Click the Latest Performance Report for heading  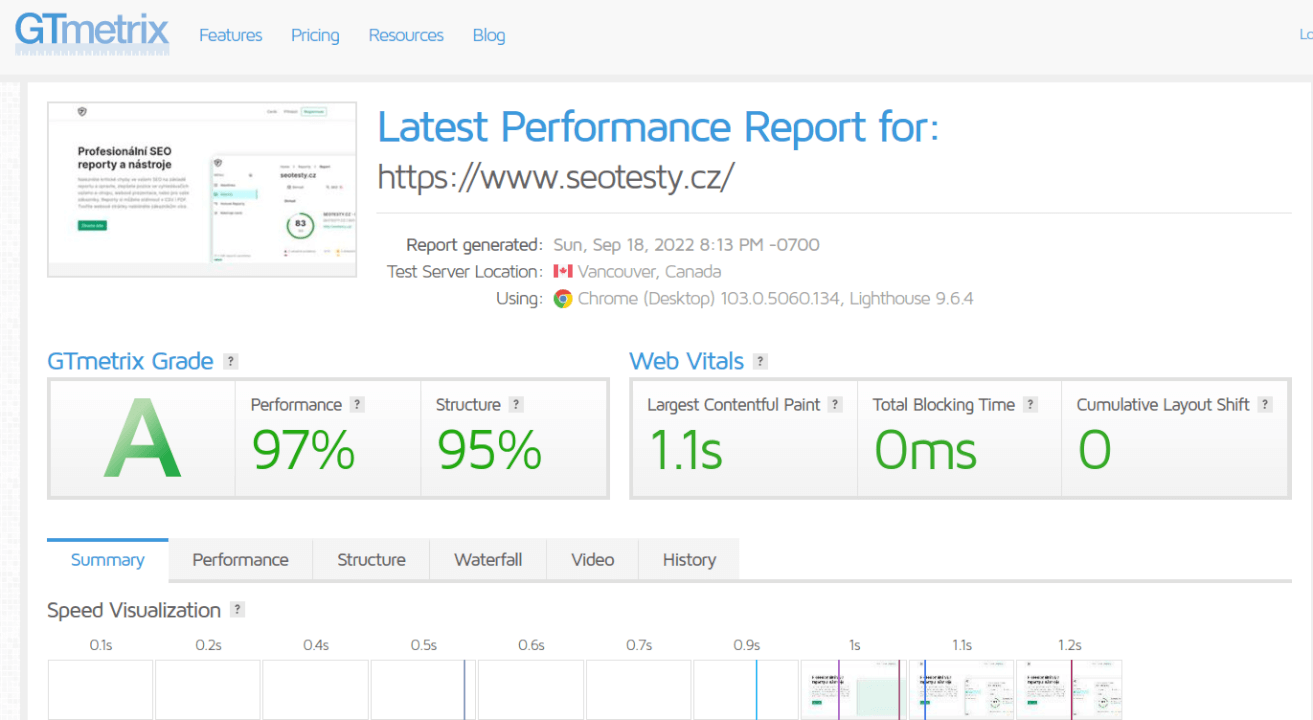click(658, 128)
